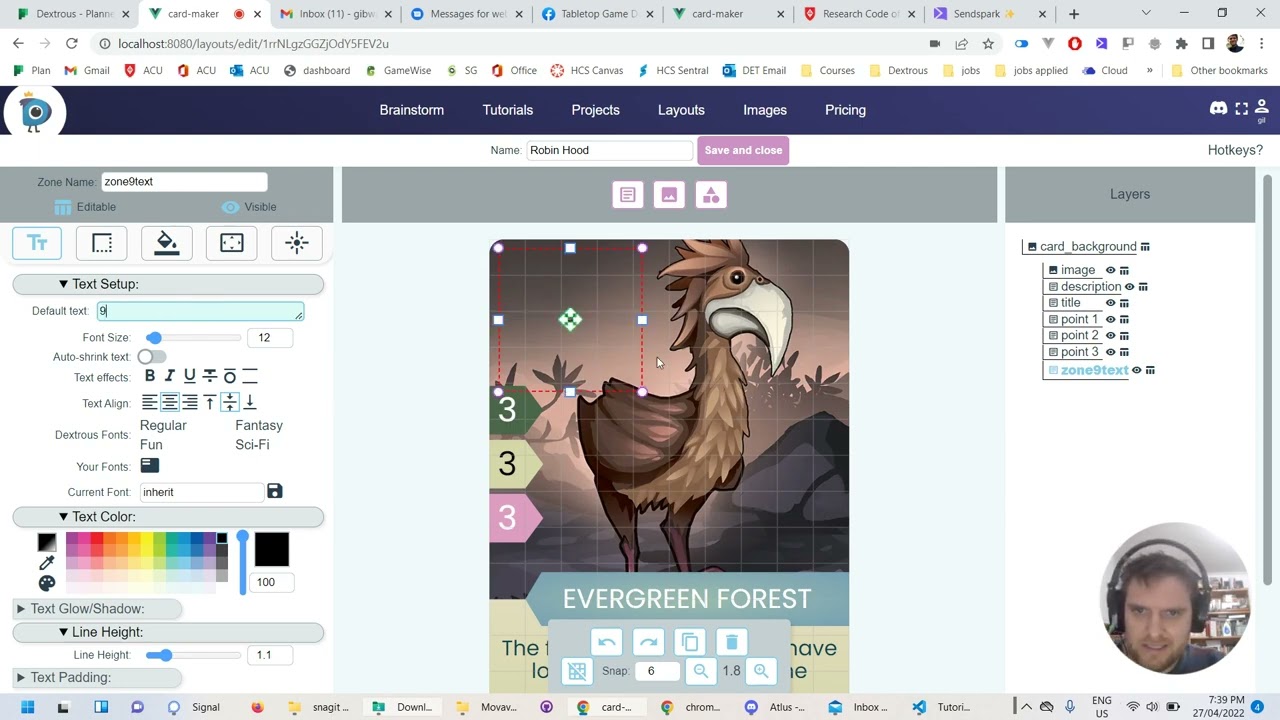This screenshot has height=720, width=1280.
Task: Open the Images page
Action: click(x=765, y=110)
